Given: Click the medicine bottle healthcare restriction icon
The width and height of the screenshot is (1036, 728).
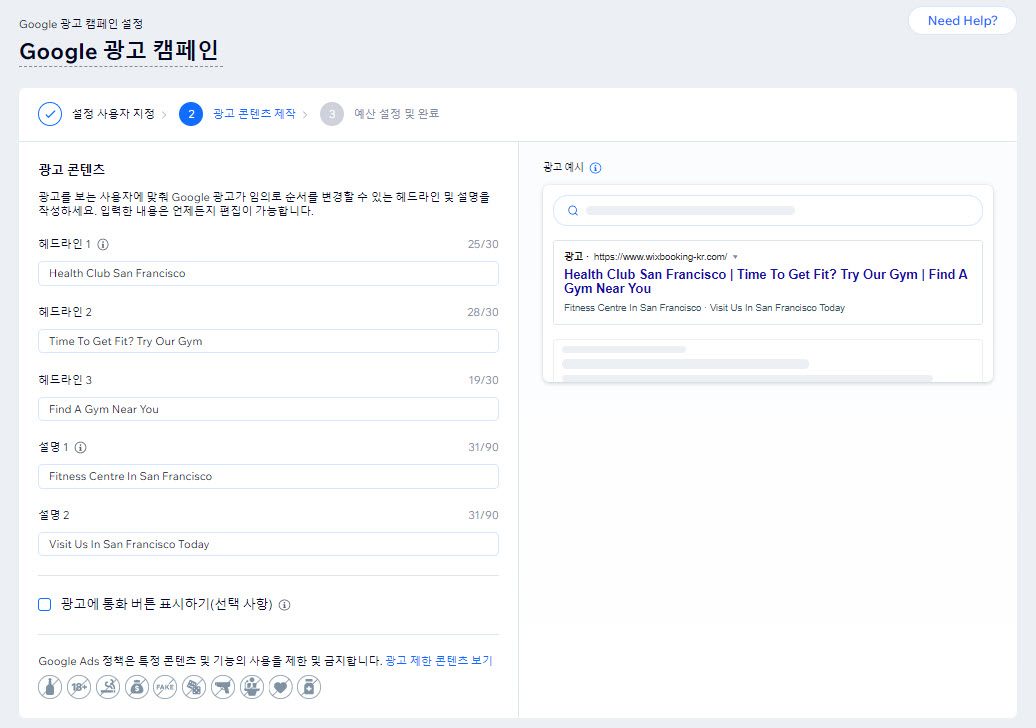Looking at the screenshot, I should coord(309,687).
